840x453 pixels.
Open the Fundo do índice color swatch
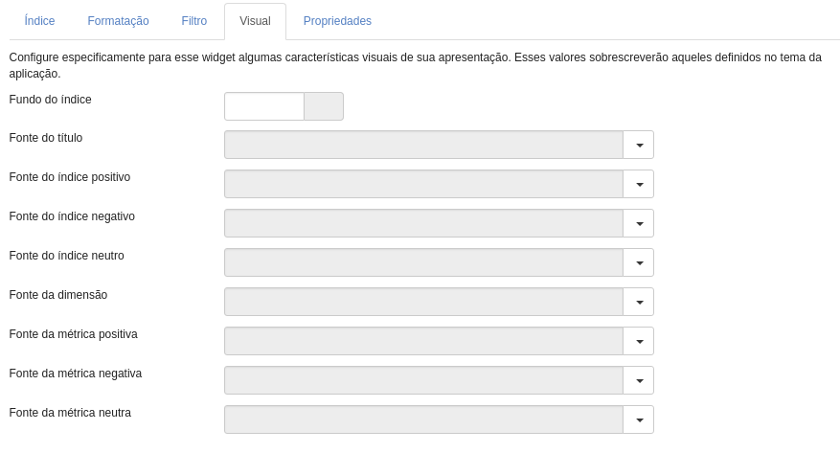point(324,107)
